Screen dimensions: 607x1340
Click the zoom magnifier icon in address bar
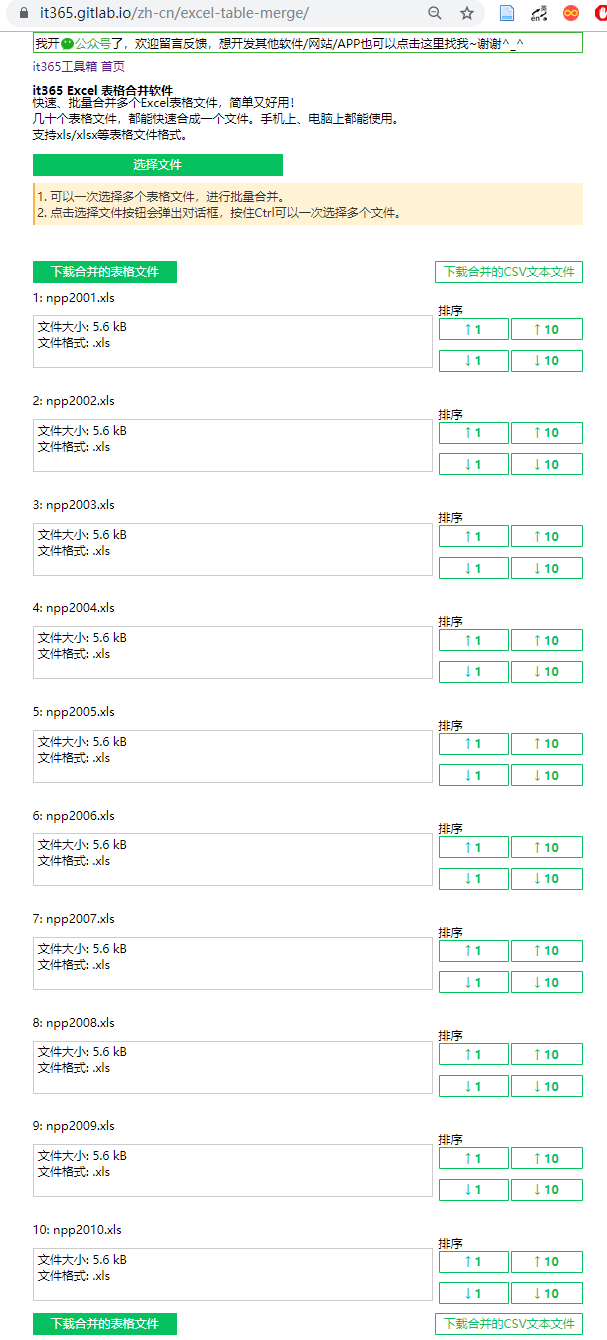[x=435, y=13]
